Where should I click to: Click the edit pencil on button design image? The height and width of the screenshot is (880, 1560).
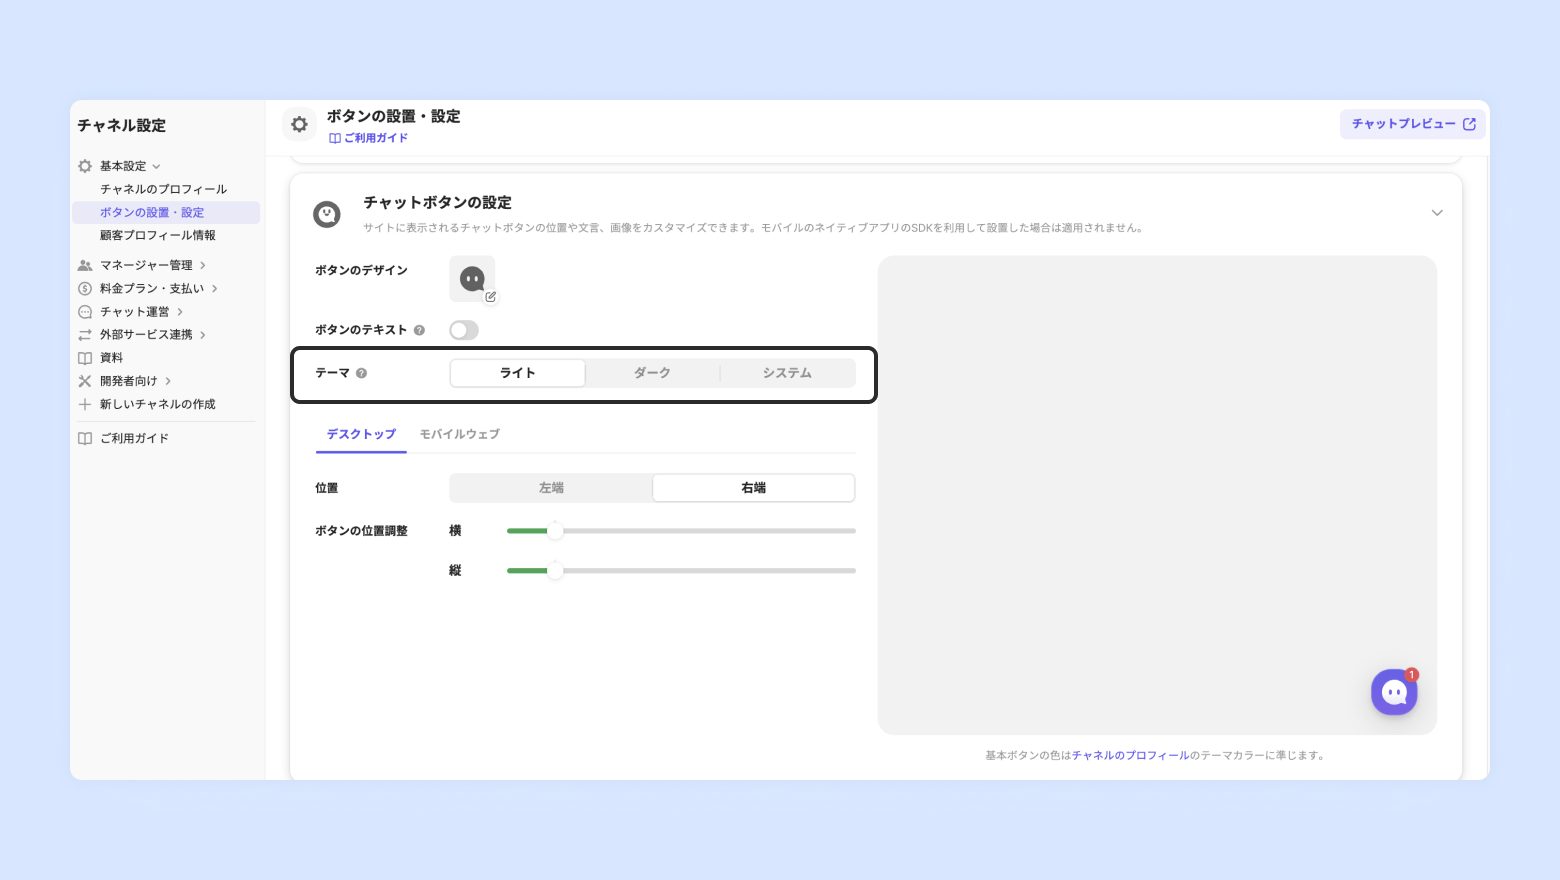pyautogui.click(x=490, y=297)
